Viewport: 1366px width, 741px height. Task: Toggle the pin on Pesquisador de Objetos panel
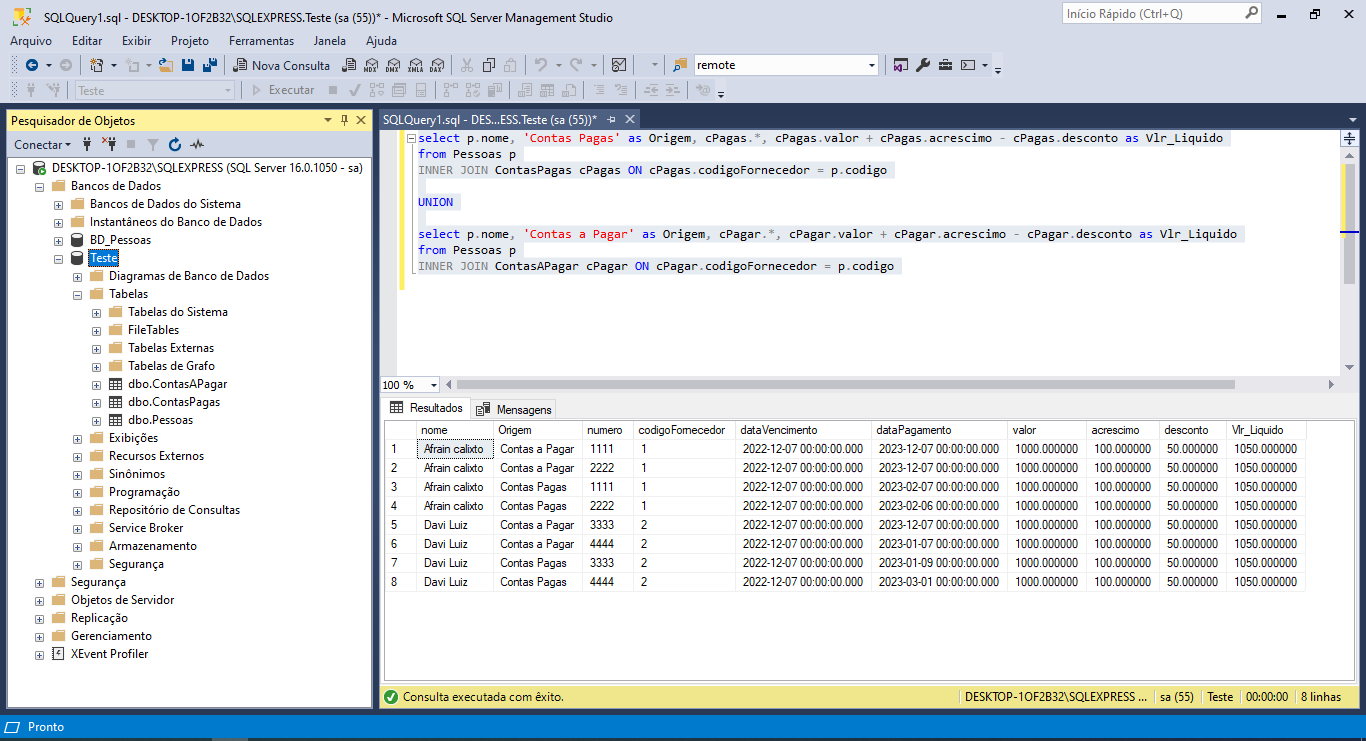tap(344, 120)
